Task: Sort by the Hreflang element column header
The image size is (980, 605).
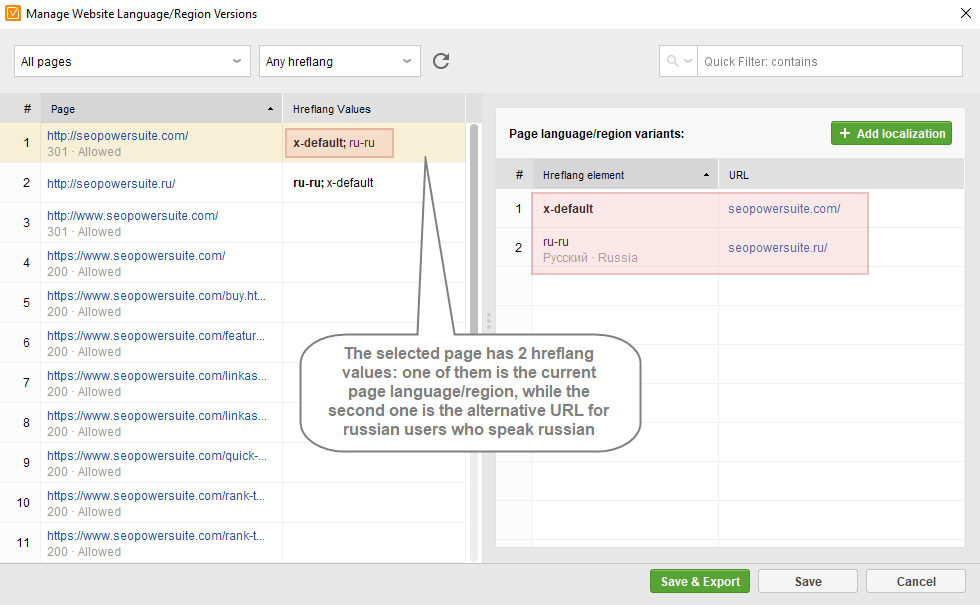Action: pos(625,175)
